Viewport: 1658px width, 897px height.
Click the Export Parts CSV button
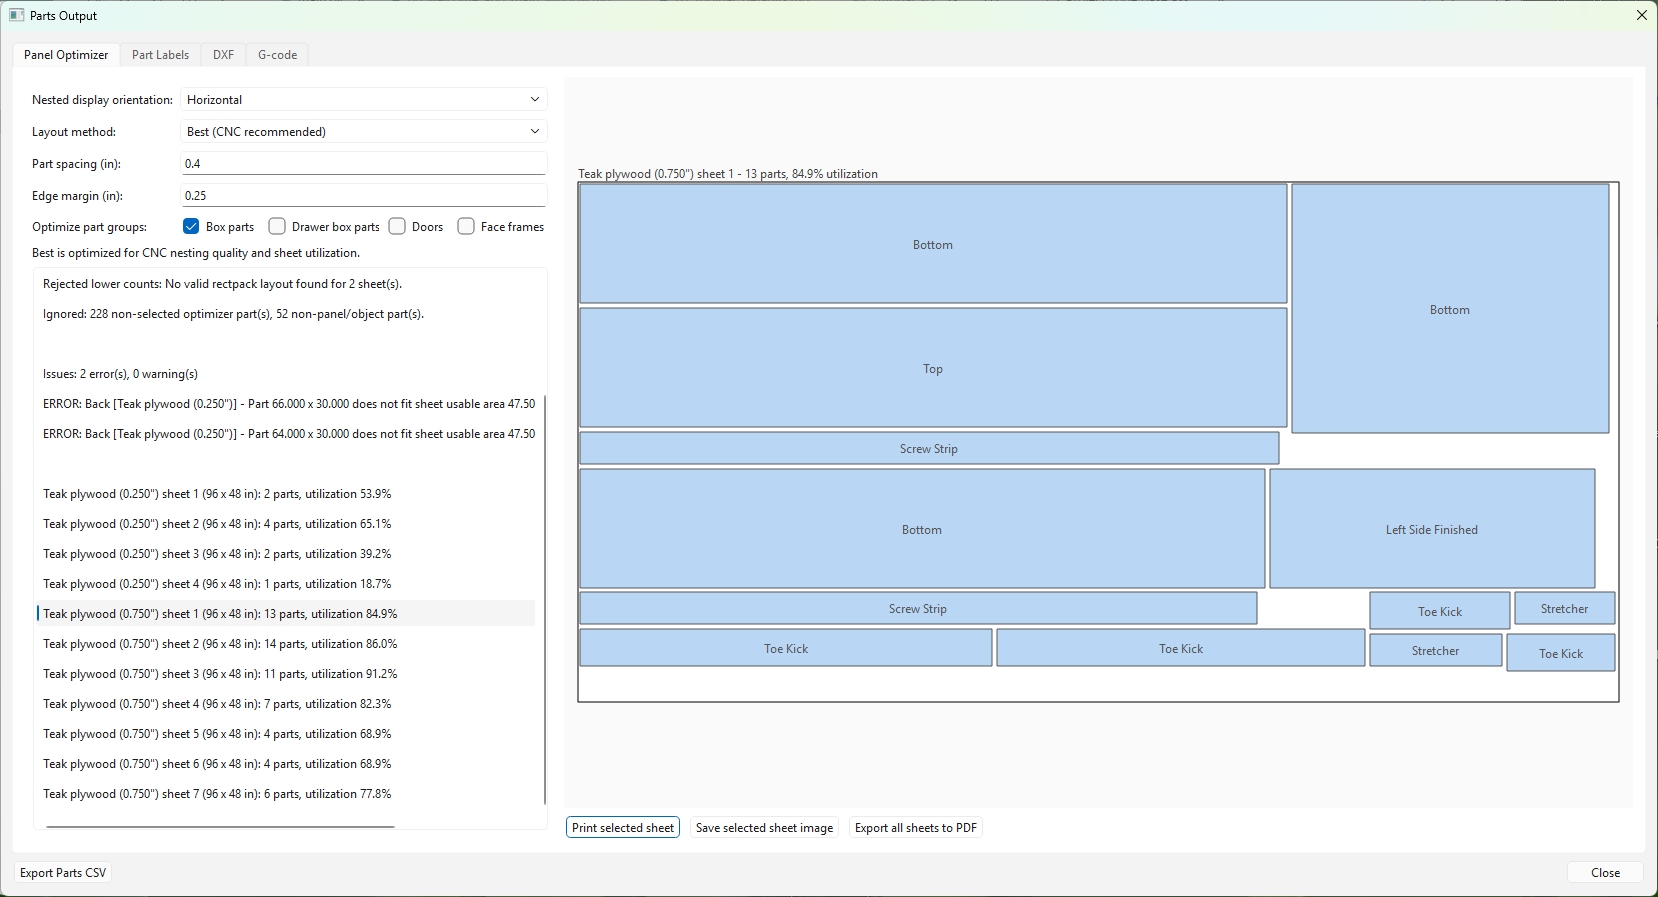point(63,873)
